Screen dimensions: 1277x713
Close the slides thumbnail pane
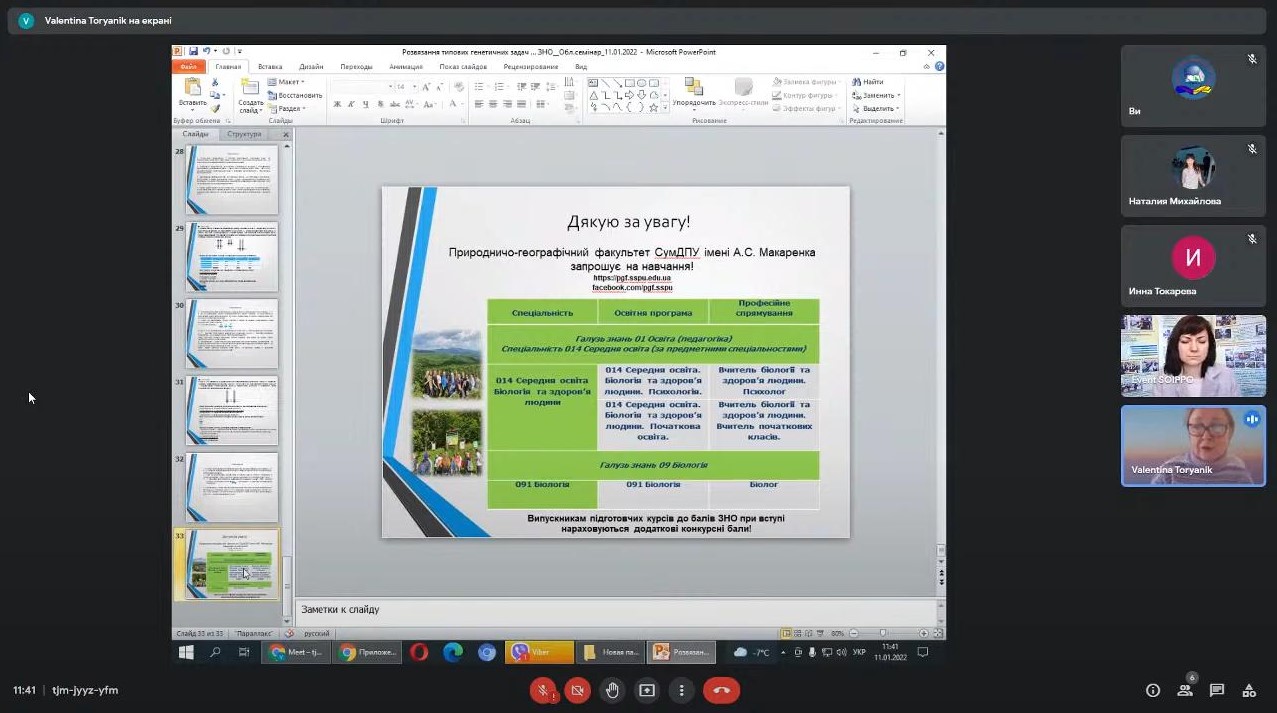[286, 134]
